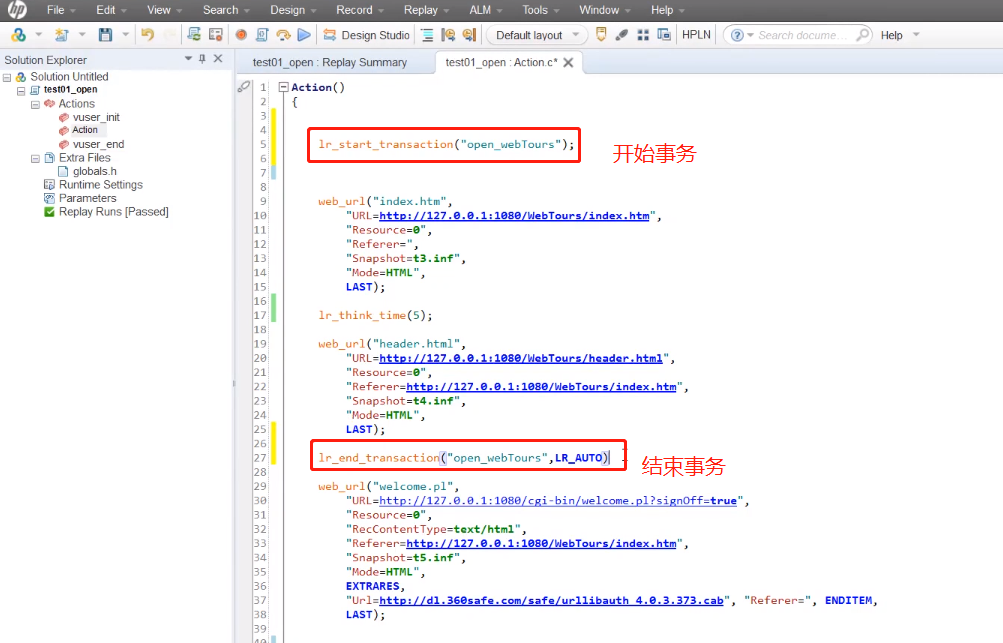Start recording with the red Record icon

tap(241, 35)
